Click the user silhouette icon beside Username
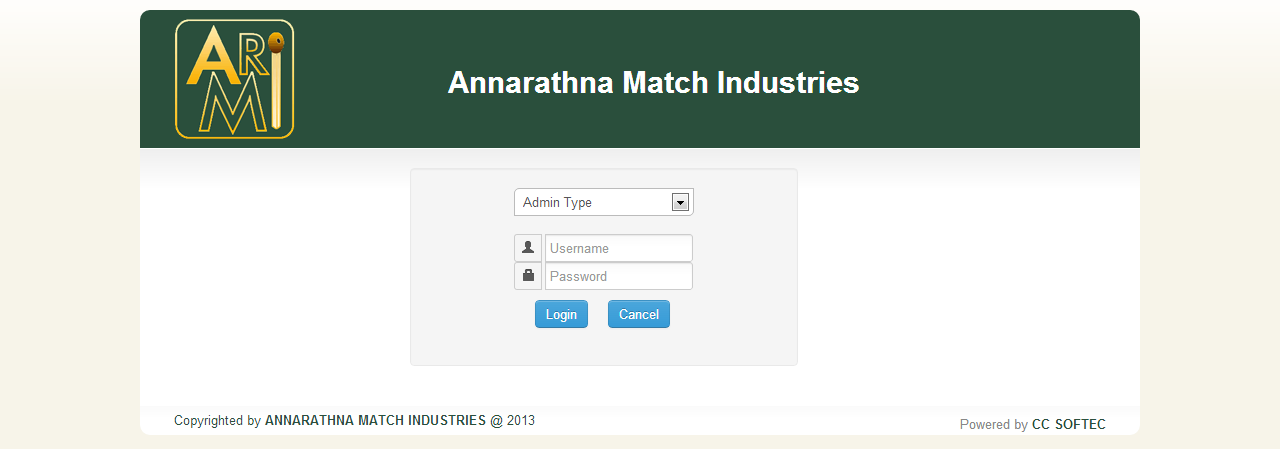Viewport: 1280px width, 449px height. (x=528, y=248)
